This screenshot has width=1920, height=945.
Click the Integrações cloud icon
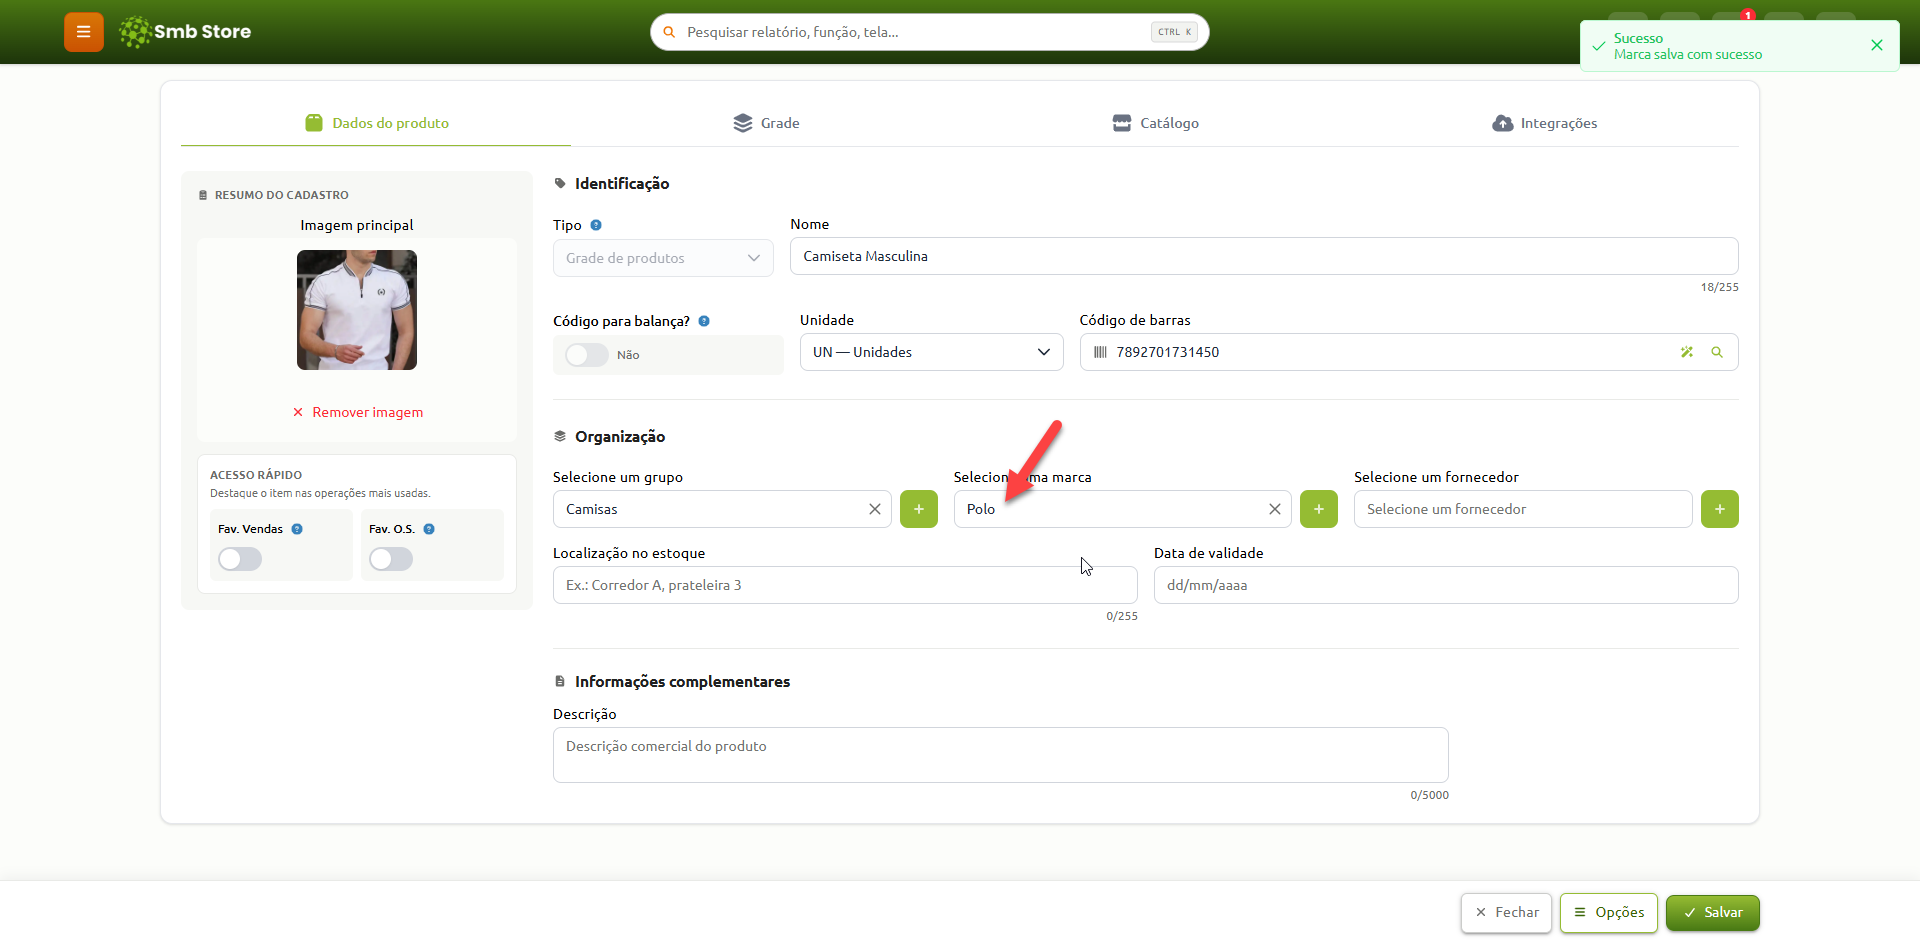(1503, 123)
